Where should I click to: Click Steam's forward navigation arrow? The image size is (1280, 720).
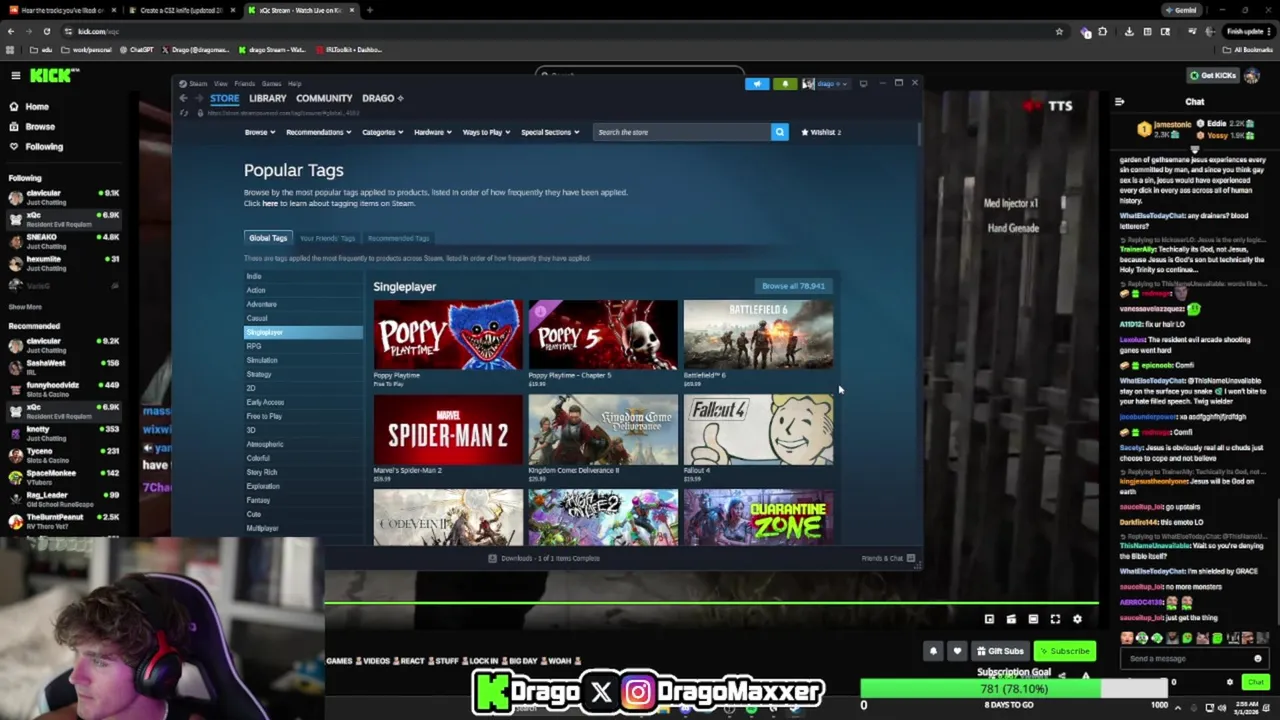[199, 98]
